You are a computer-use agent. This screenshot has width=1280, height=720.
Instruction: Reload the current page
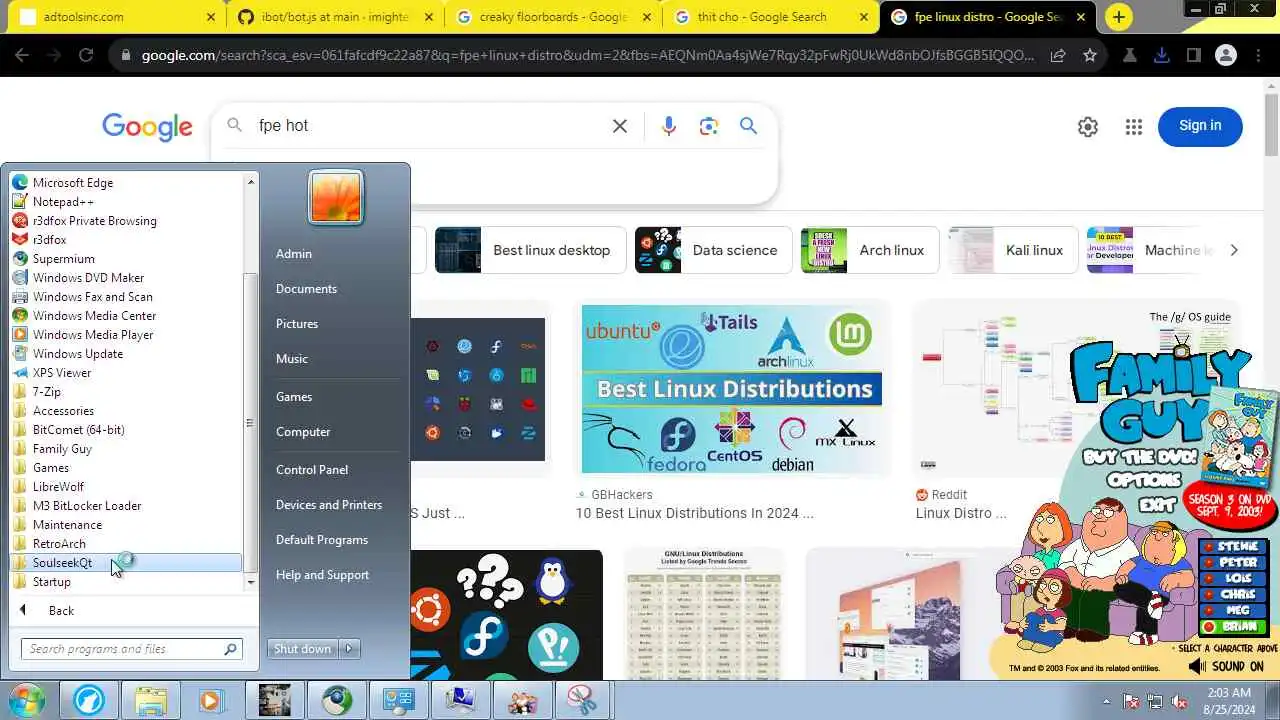pyautogui.click(x=86, y=56)
